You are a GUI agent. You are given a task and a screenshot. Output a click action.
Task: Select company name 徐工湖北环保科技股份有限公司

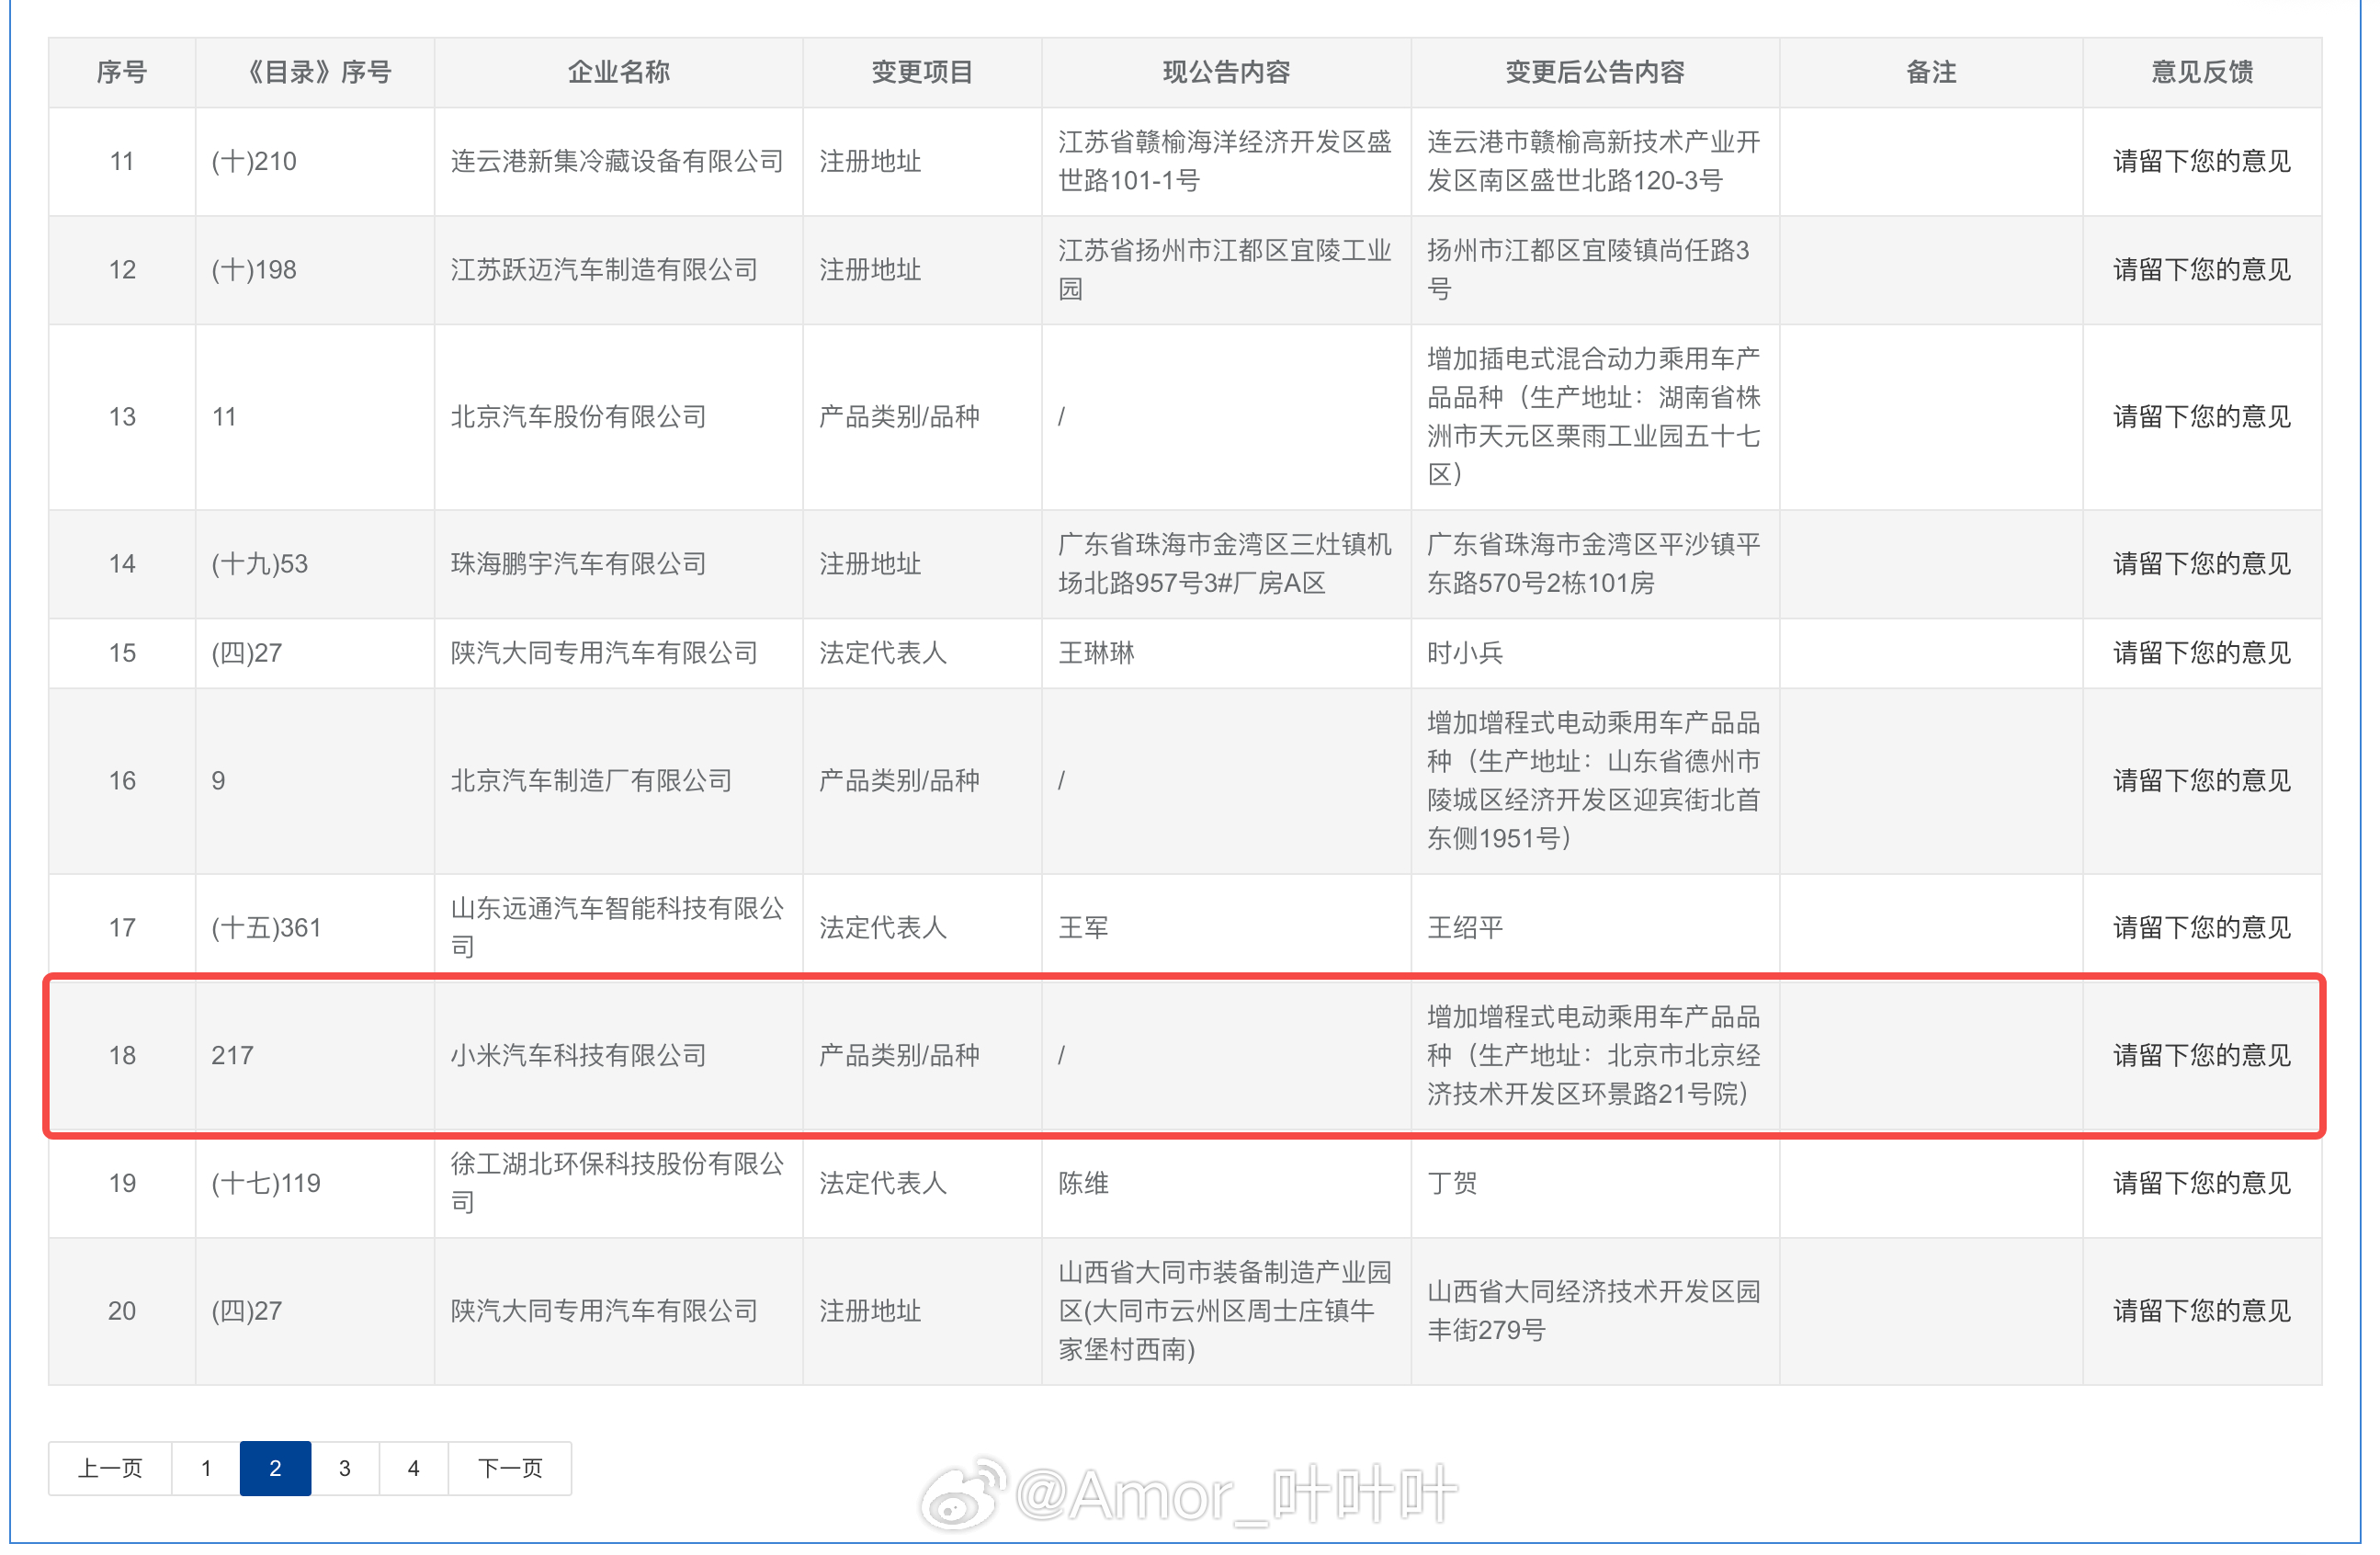(617, 1183)
